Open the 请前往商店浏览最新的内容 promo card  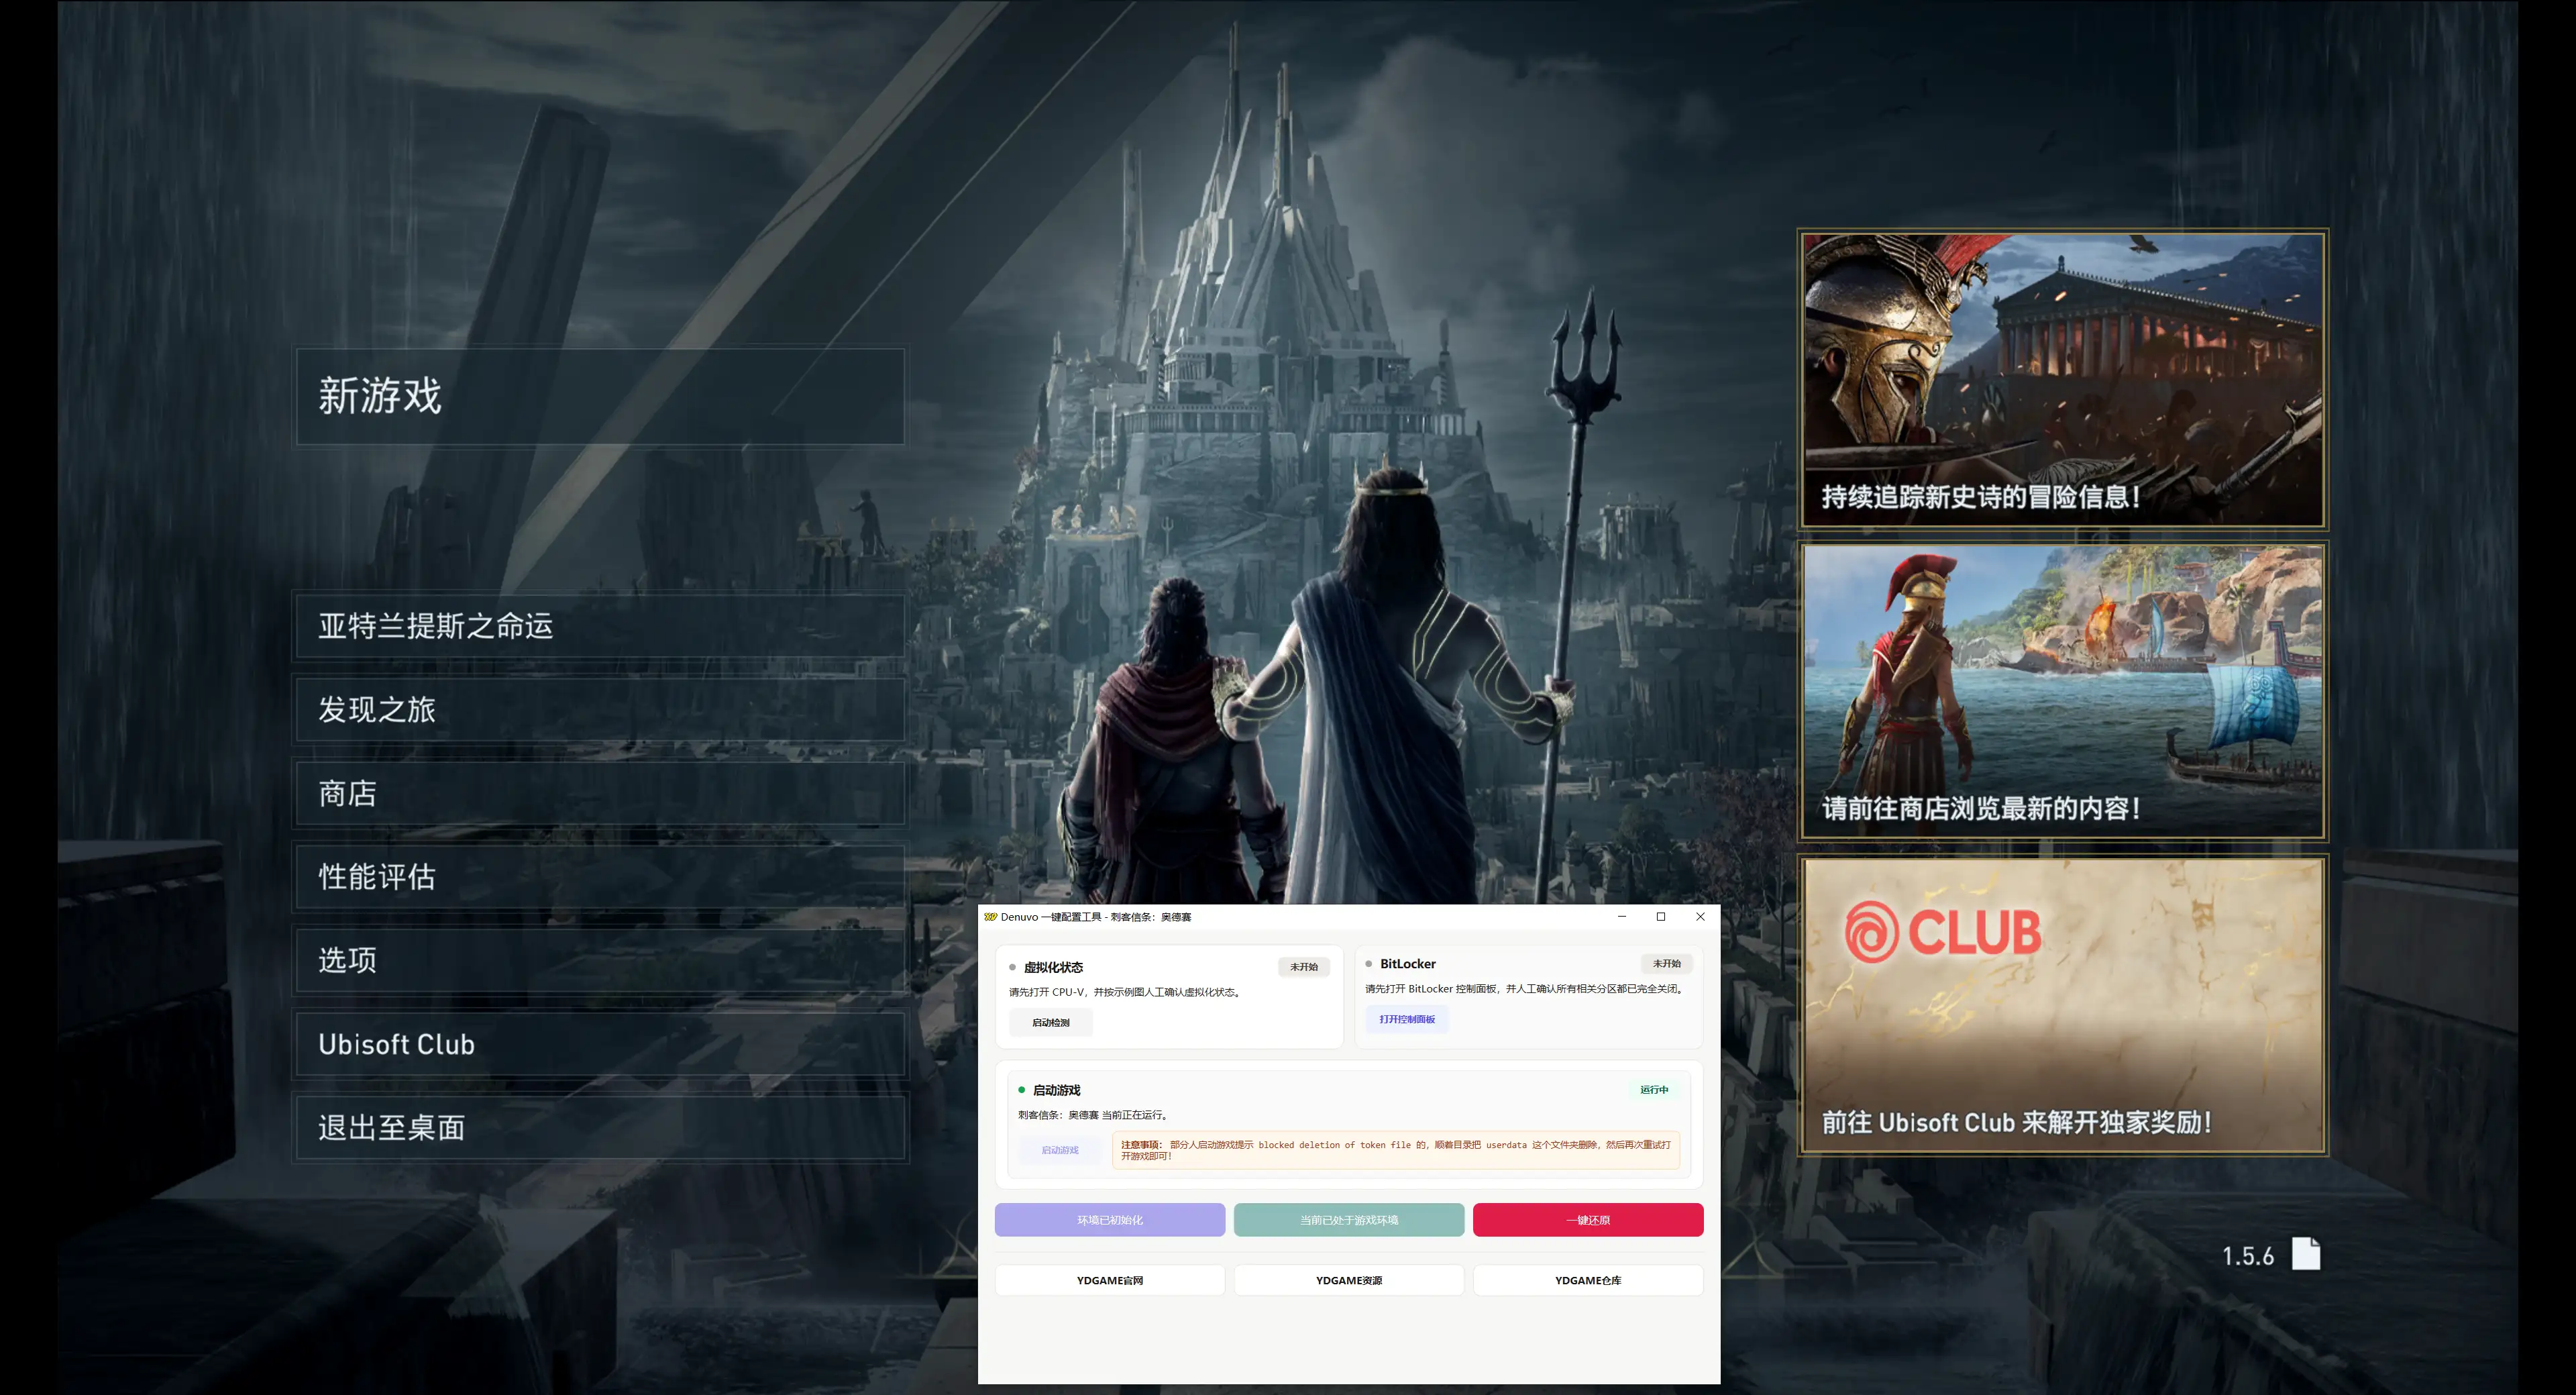pyautogui.click(x=2063, y=692)
